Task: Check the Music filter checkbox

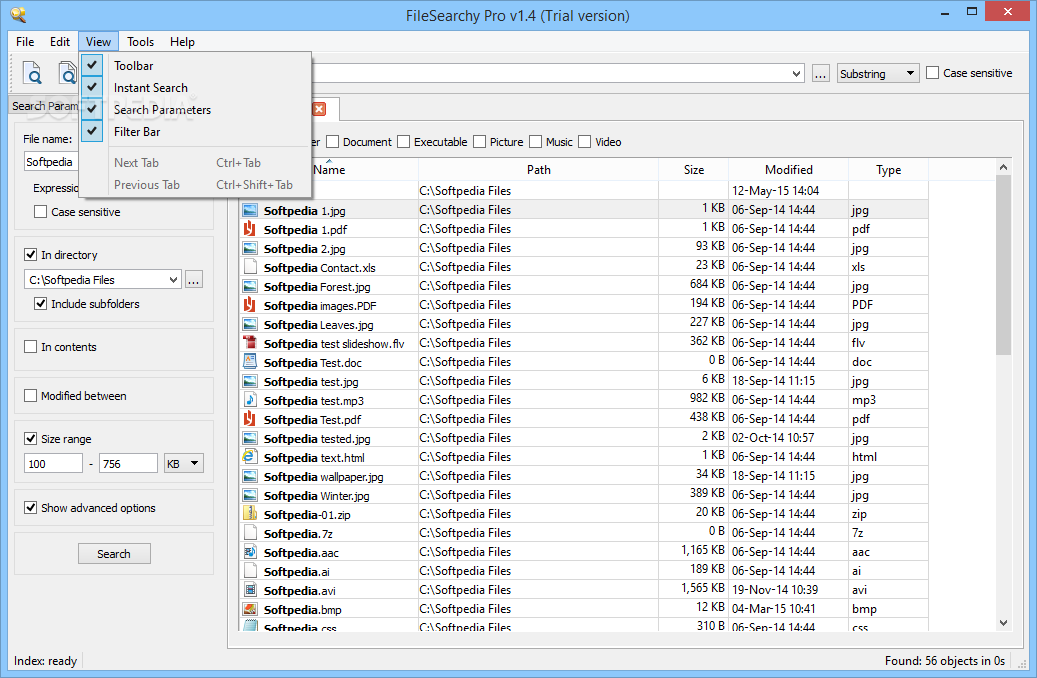Action: point(536,142)
